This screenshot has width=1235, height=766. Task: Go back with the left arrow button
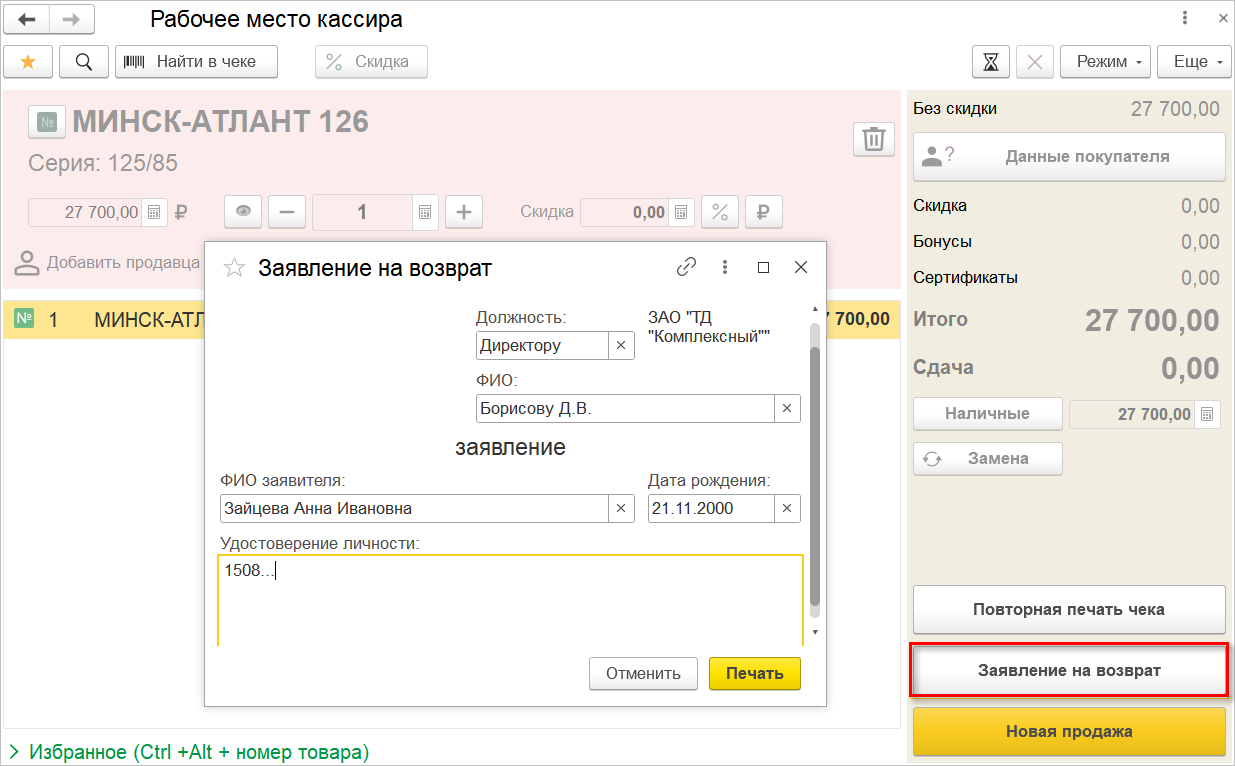tap(27, 19)
